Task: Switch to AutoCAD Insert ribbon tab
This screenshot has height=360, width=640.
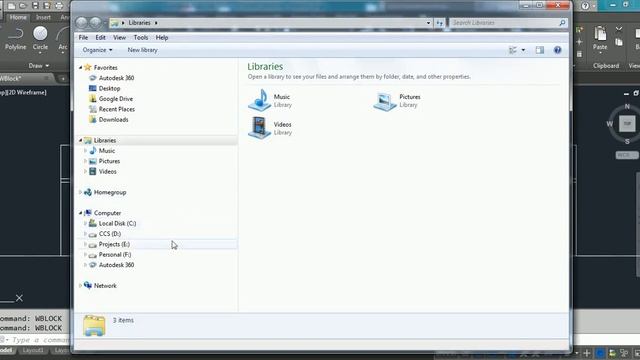Action: (43, 17)
